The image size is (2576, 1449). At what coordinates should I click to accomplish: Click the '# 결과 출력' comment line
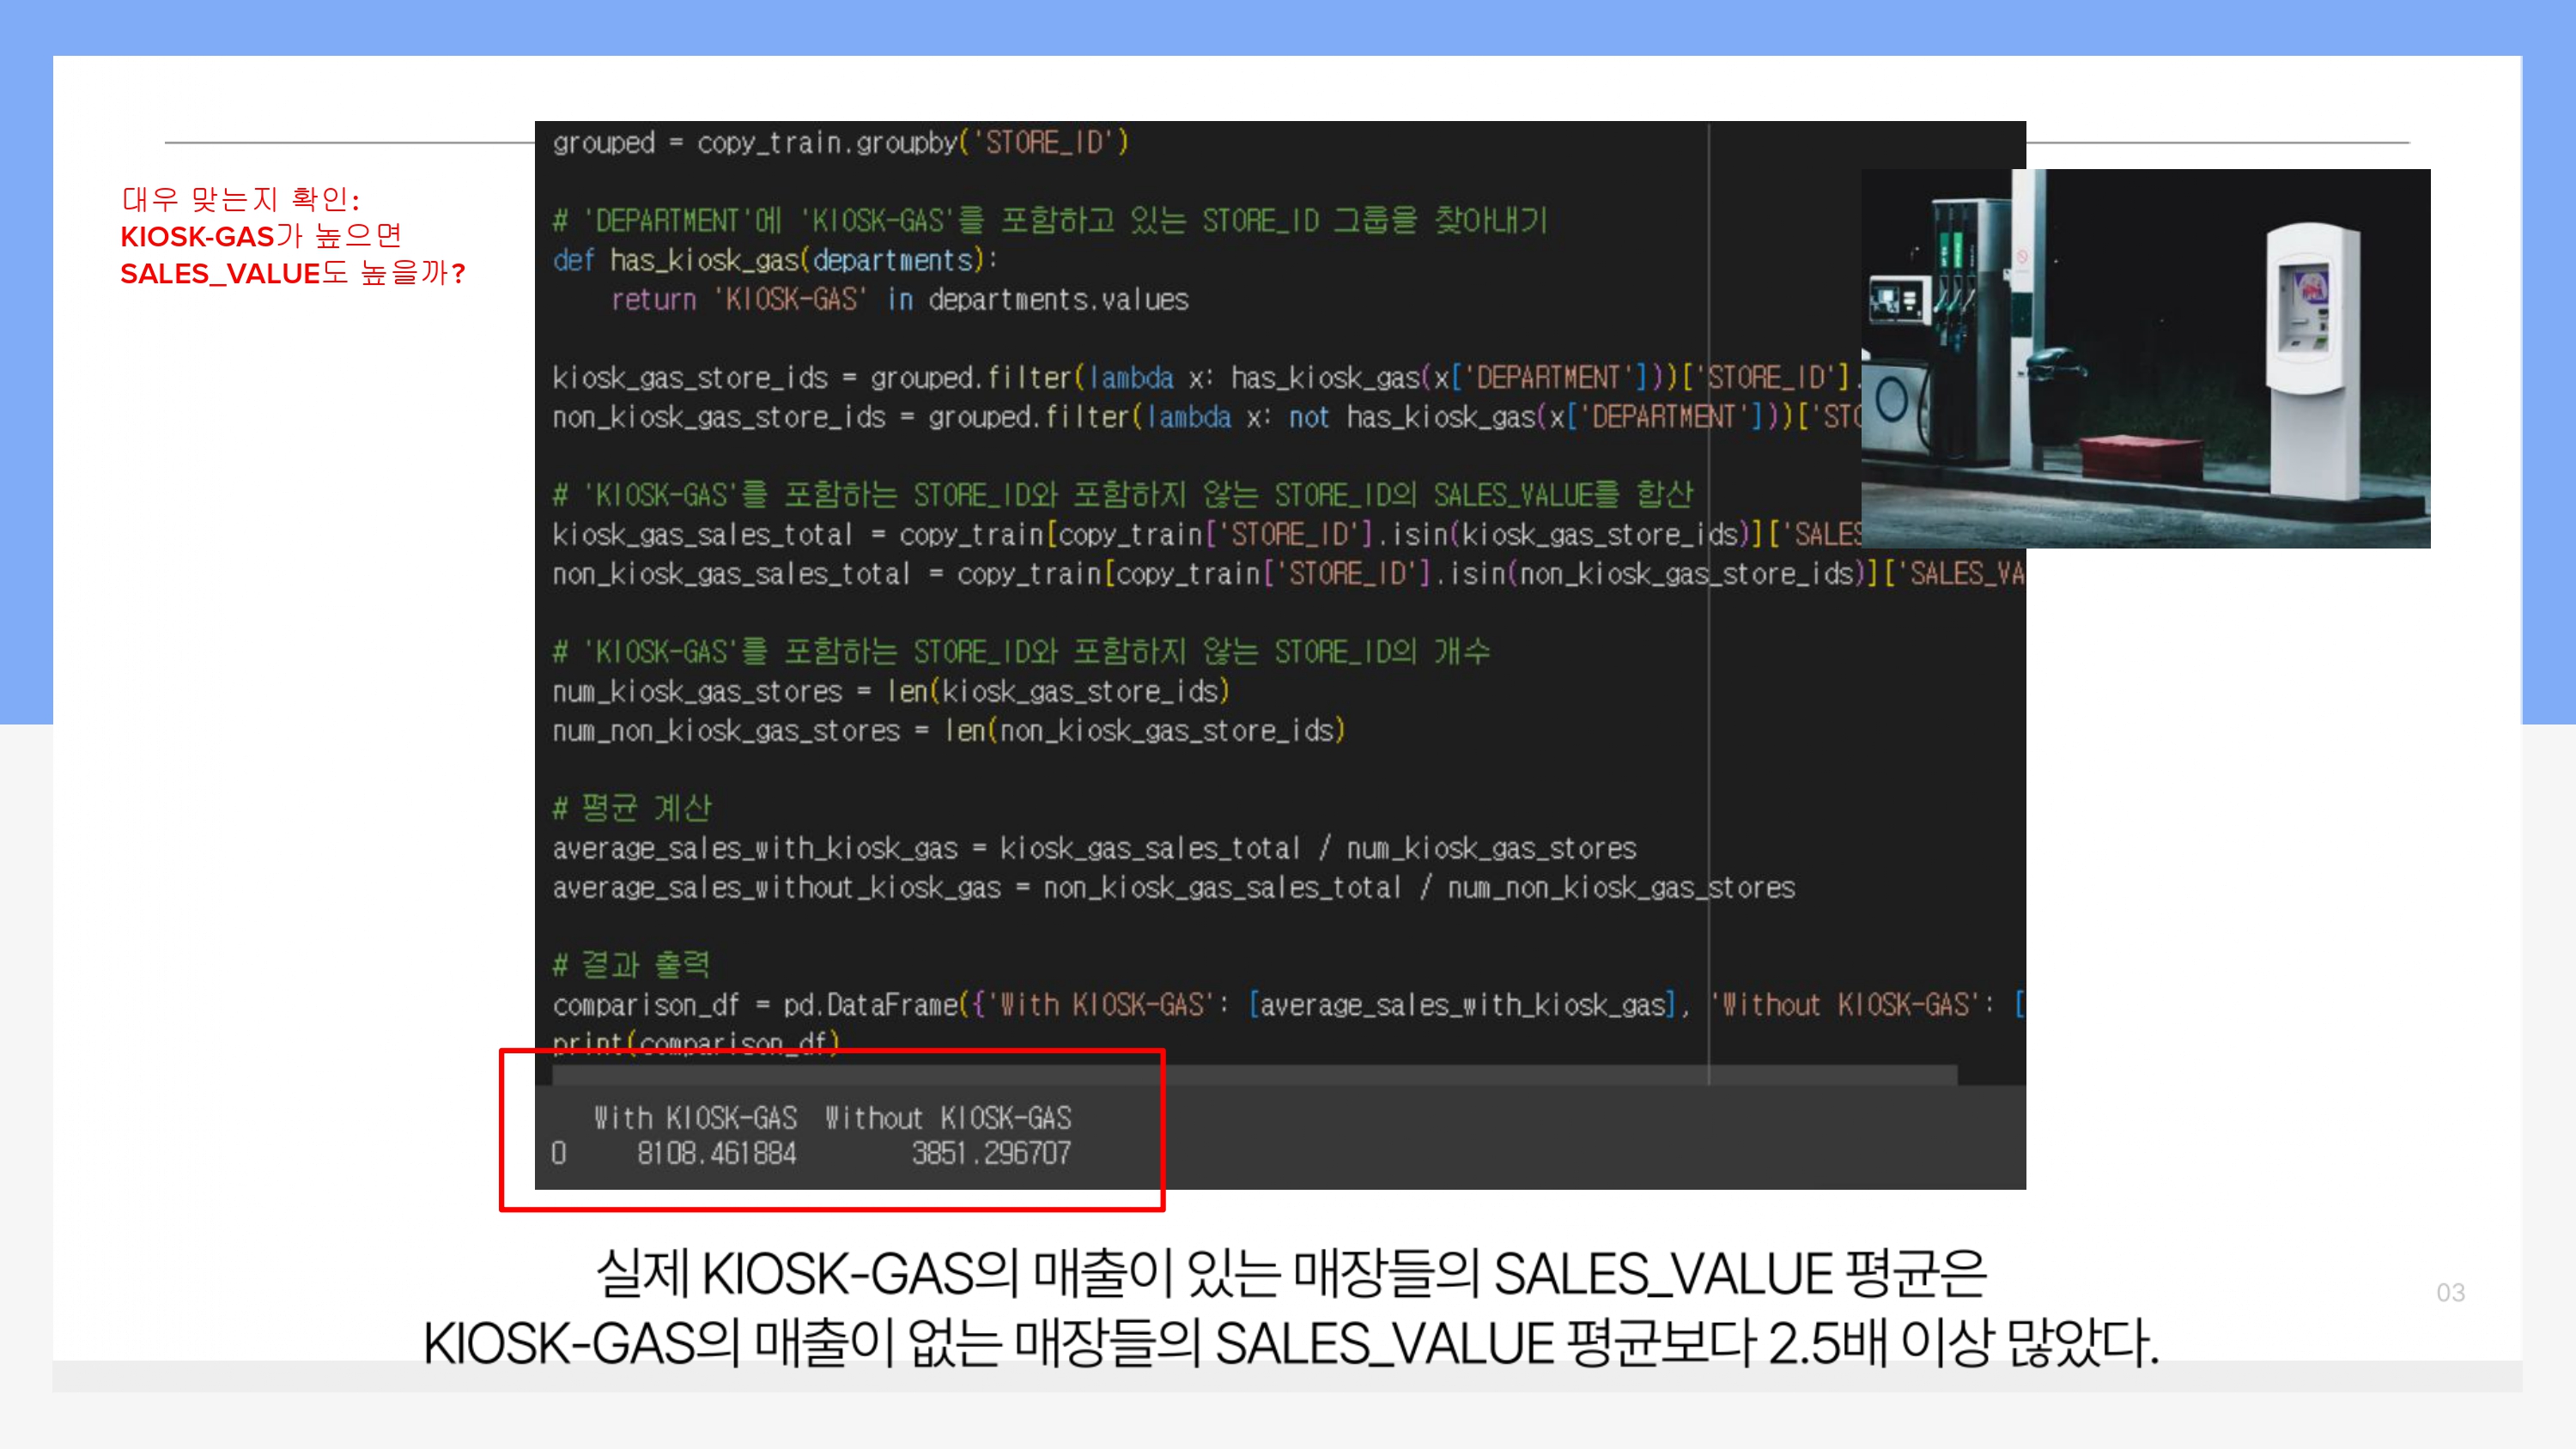click(x=632, y=964)
